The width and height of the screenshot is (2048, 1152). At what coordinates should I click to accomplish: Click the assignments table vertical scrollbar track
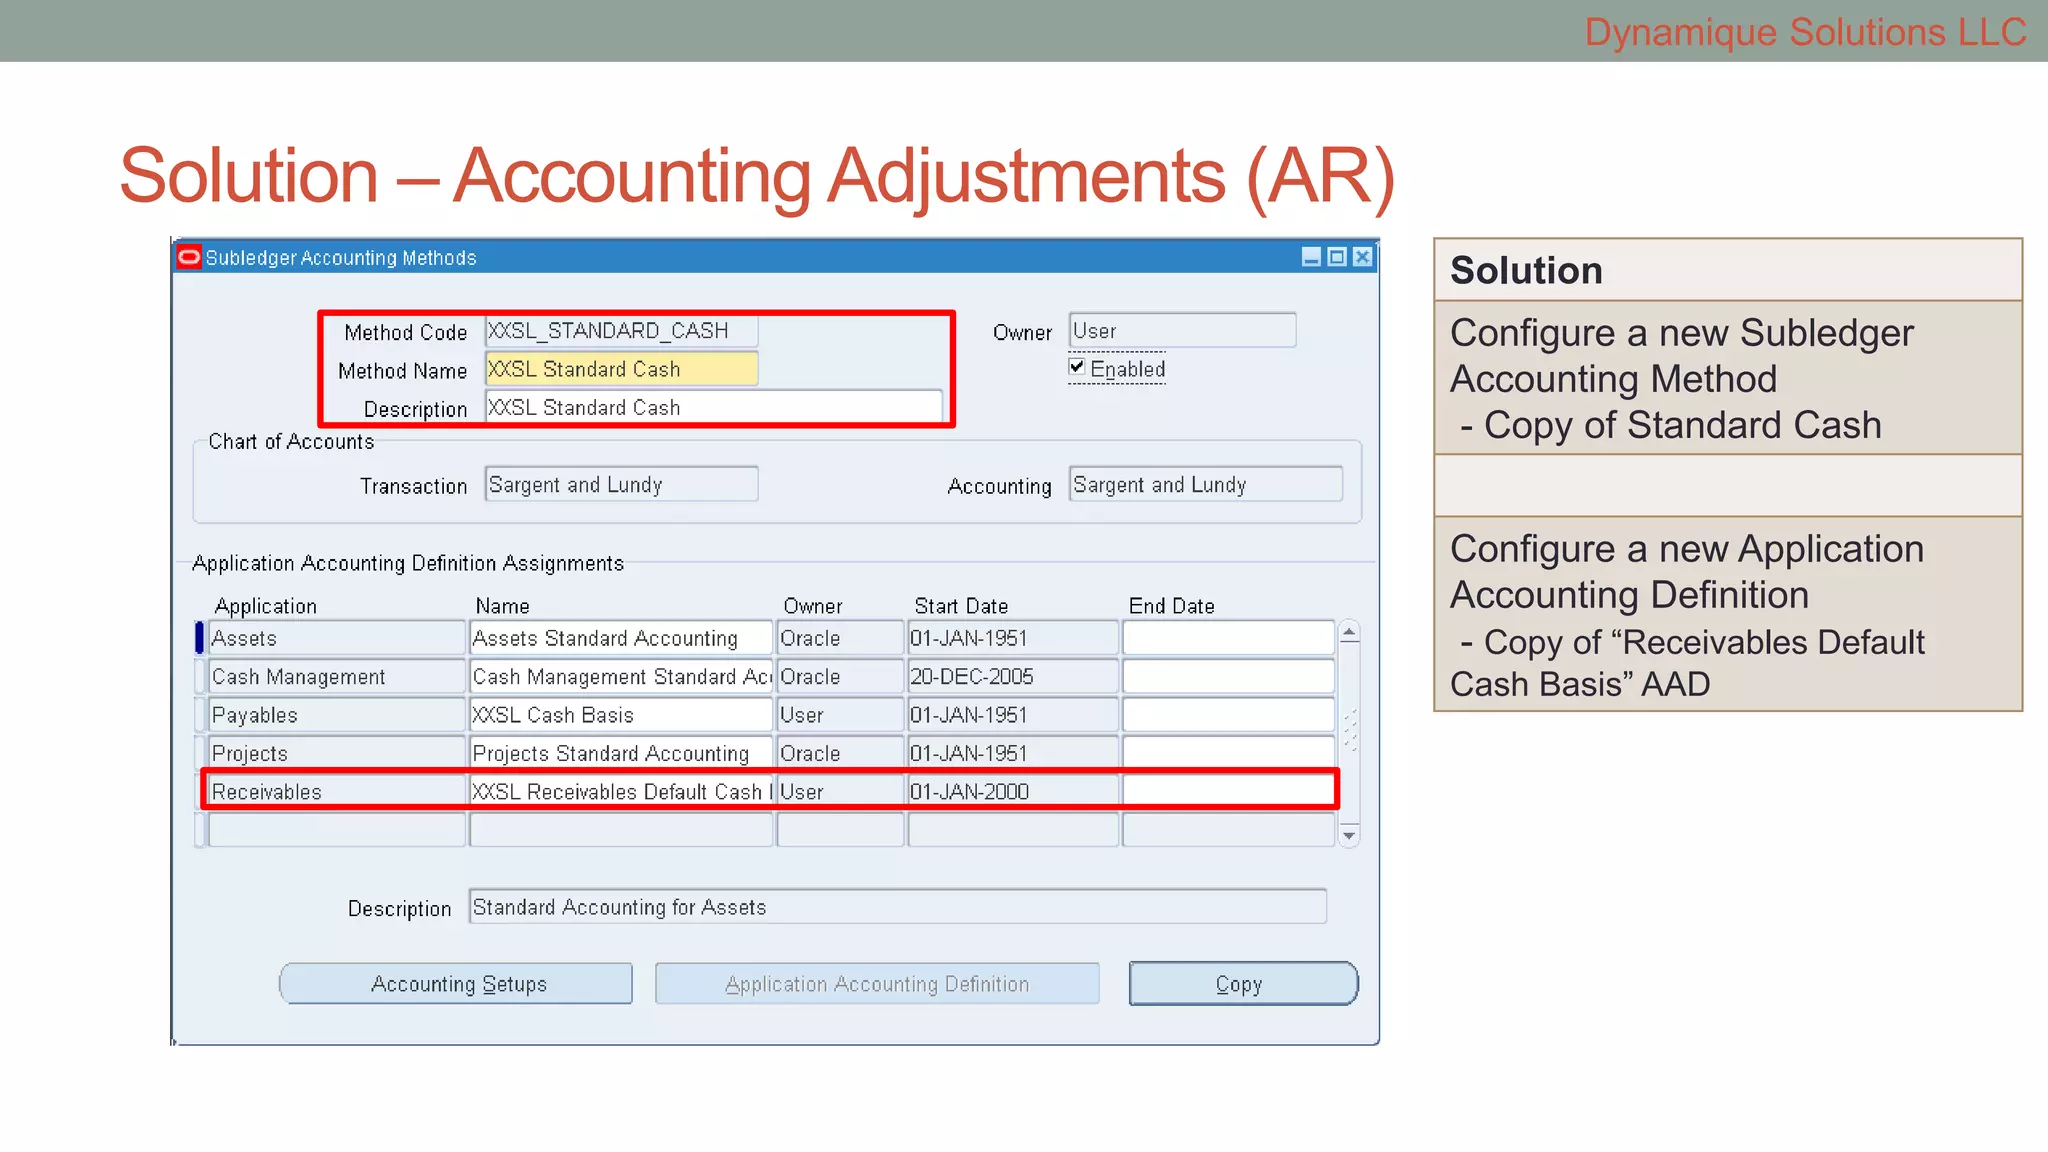click(x=1349, y=780)
